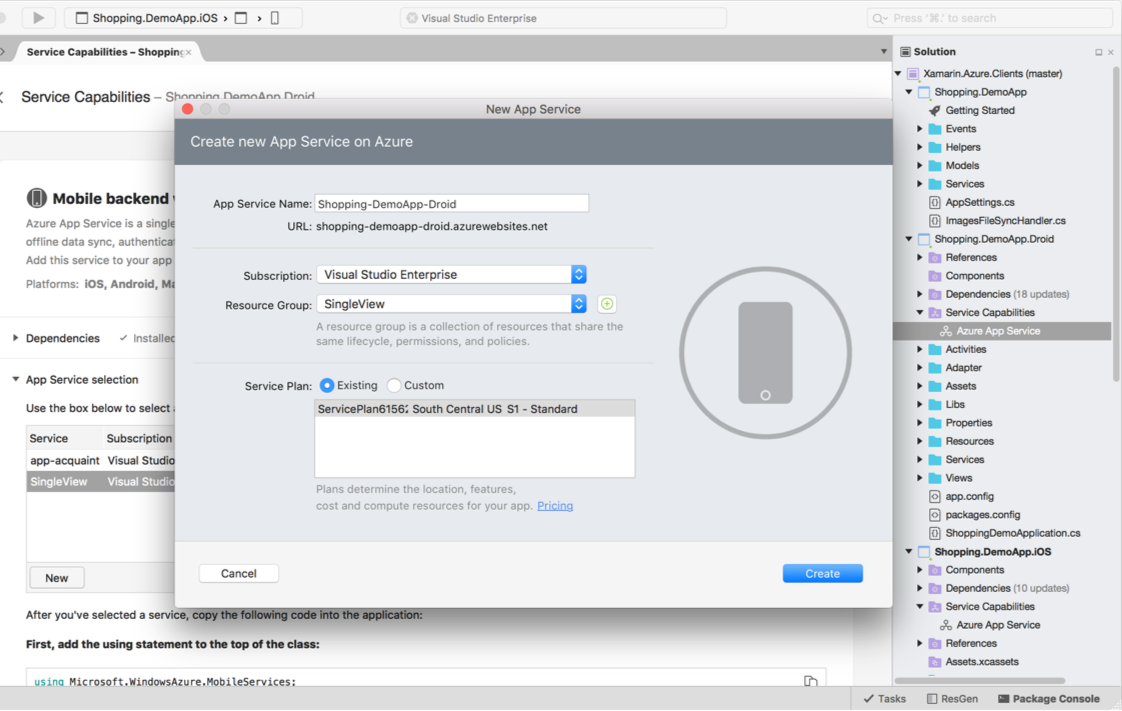Expand the Activities folder

click(920, 350)
